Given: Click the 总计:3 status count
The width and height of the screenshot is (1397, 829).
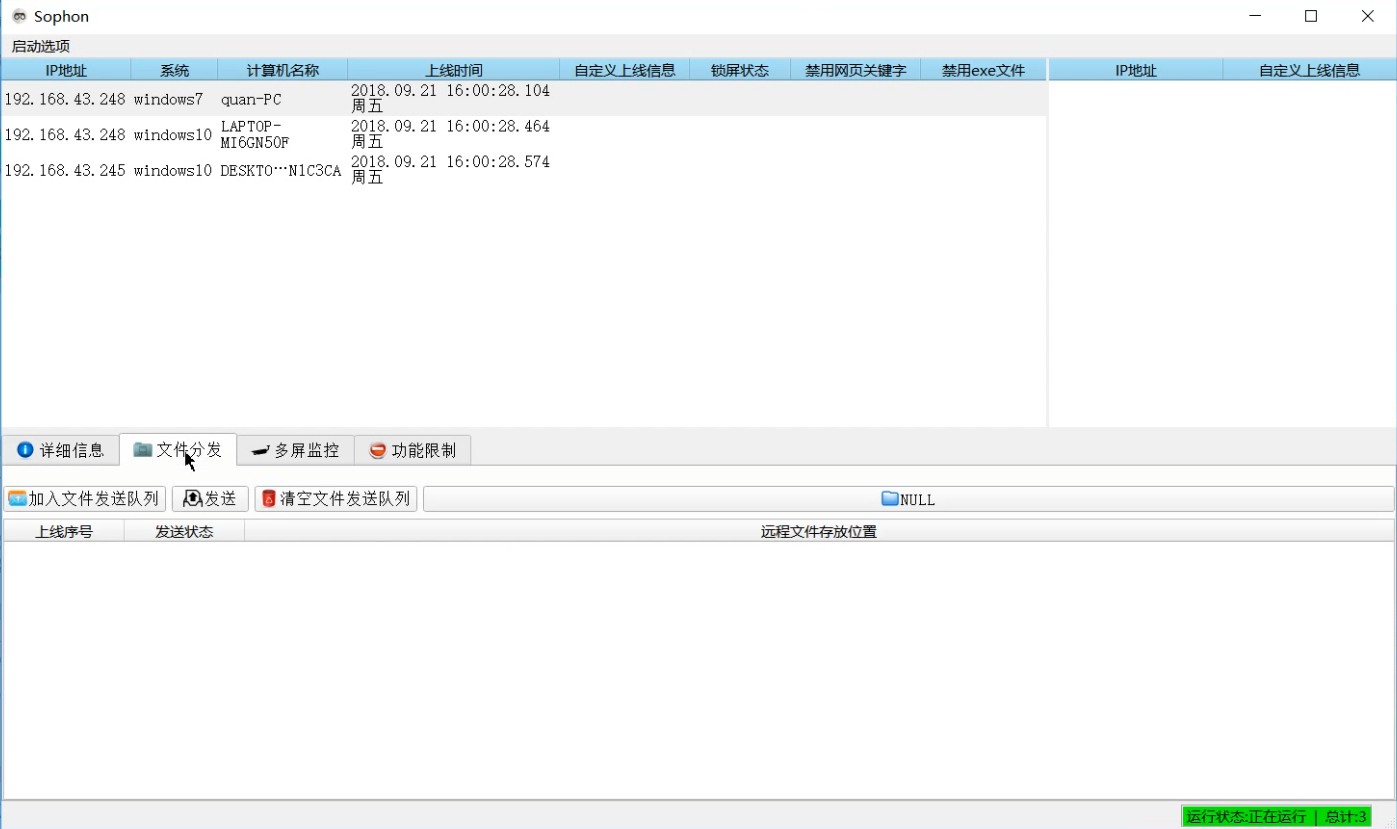Looking at the screenshot, I should pos(1346,817).
